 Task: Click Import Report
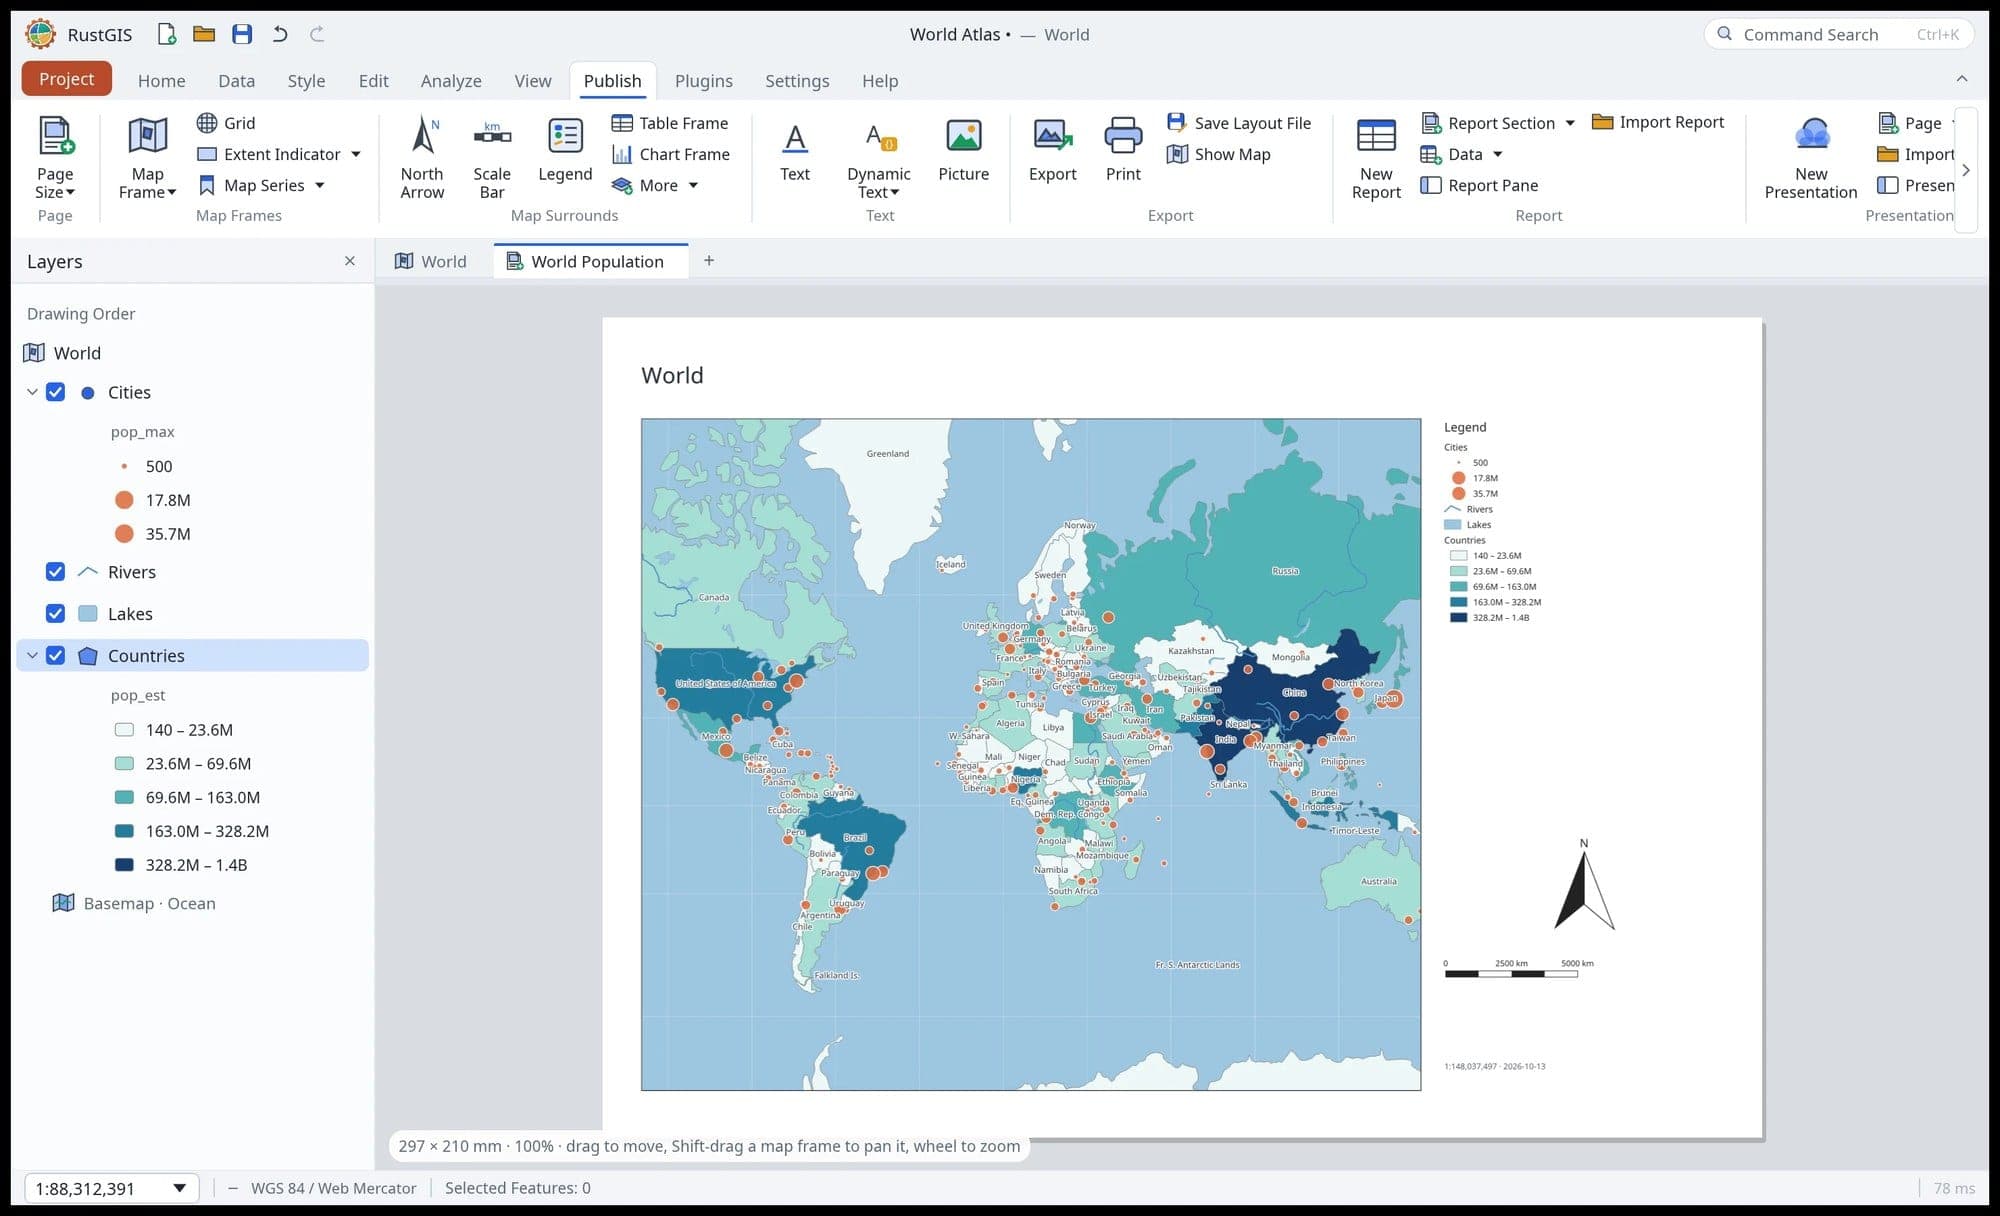pos(1658,122)
